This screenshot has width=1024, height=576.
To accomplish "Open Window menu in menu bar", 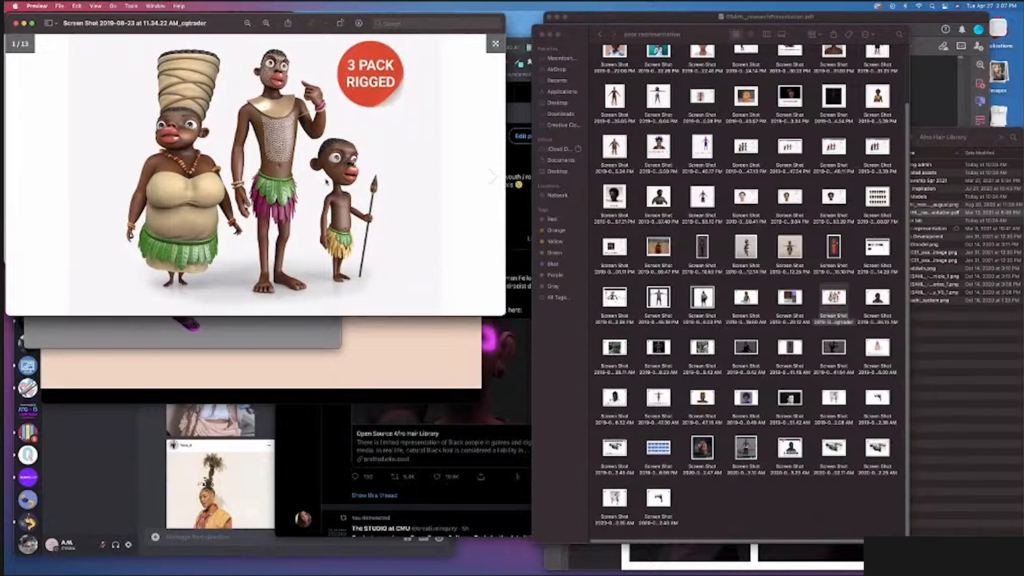I will point(155,6).
